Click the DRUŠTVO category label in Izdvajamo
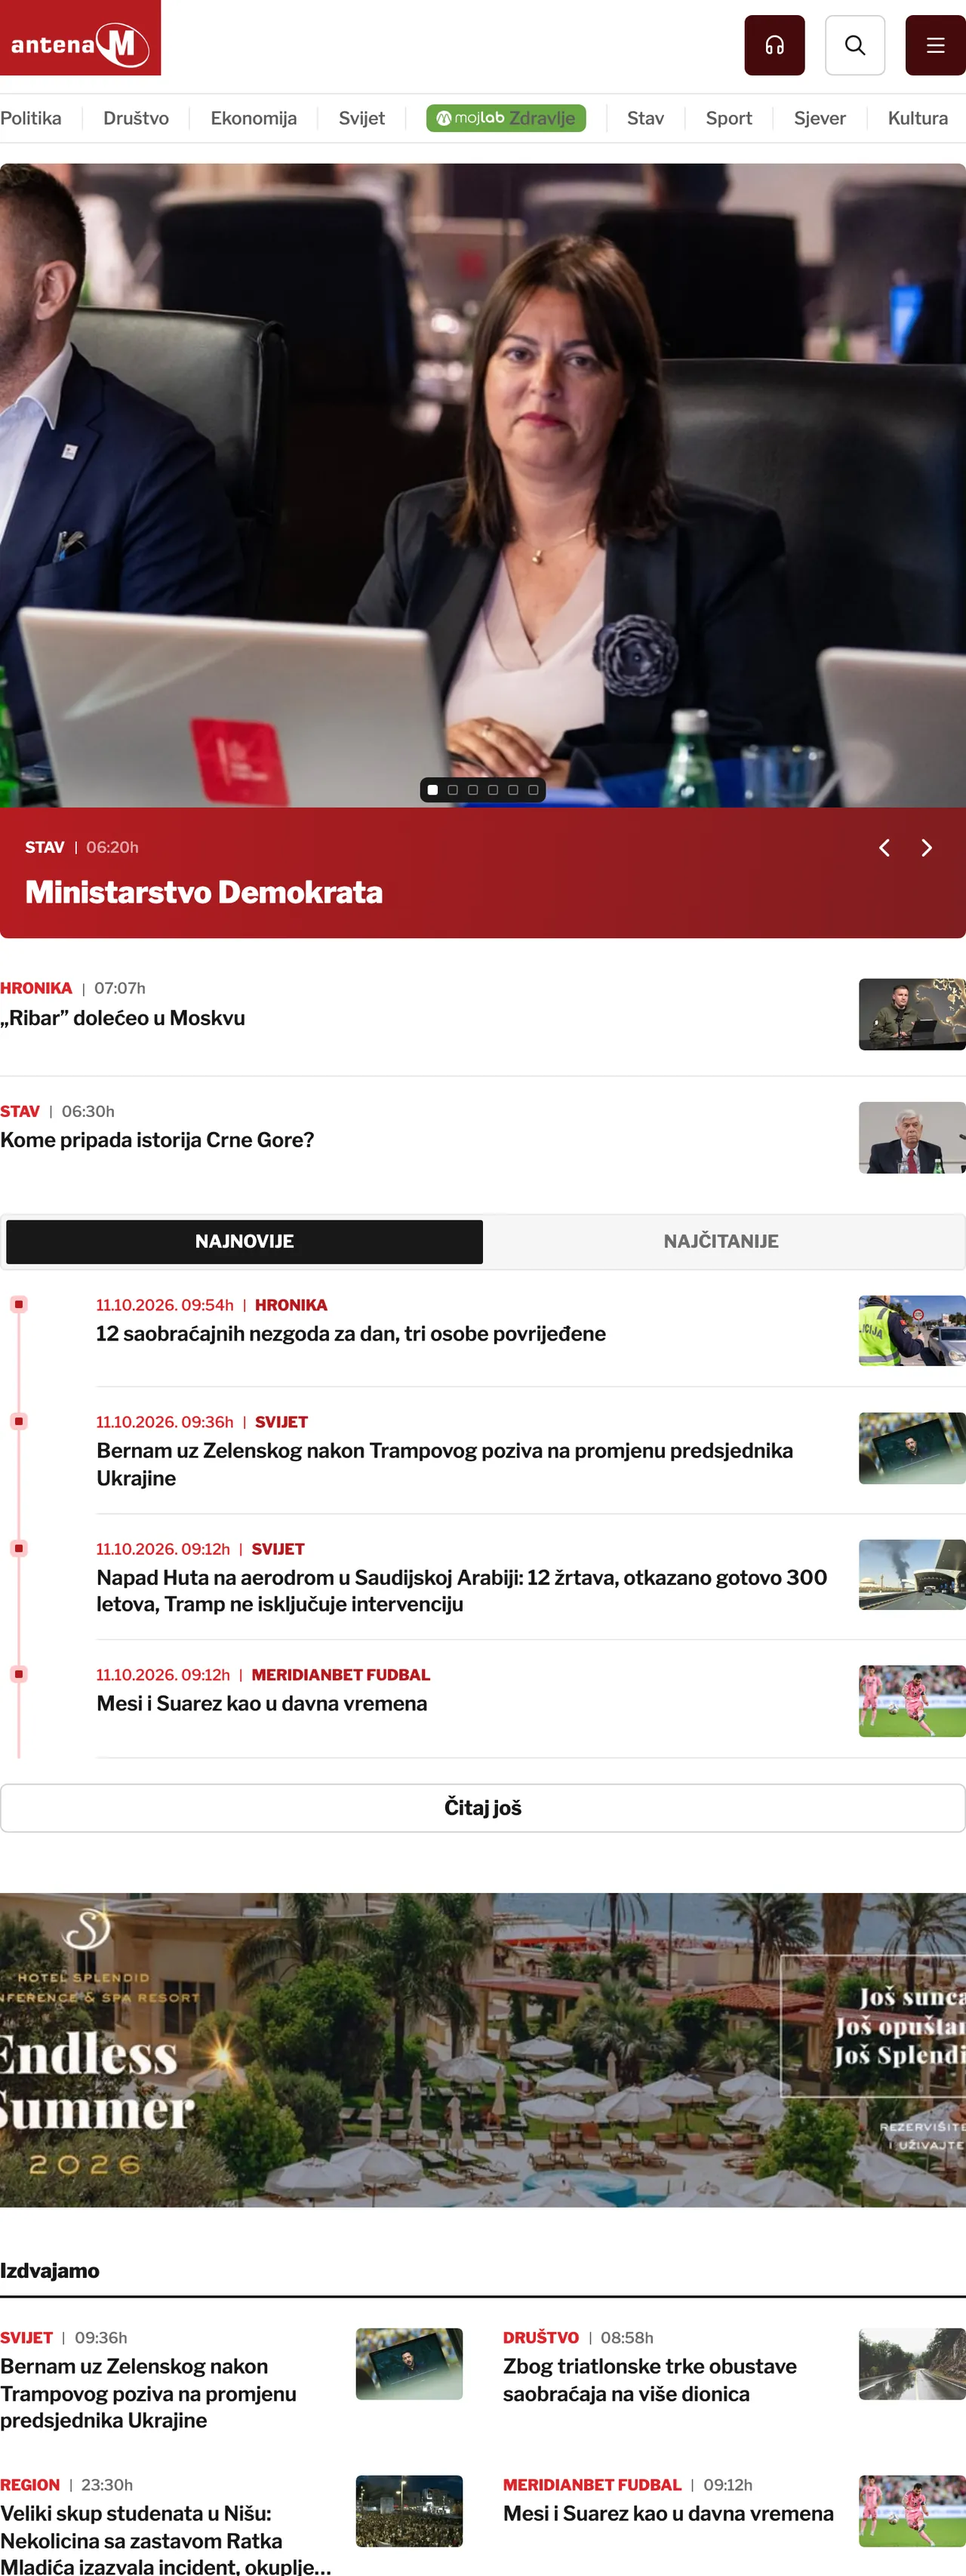The height and width of the screenshot is (2576, 966). coord(540,2337)
